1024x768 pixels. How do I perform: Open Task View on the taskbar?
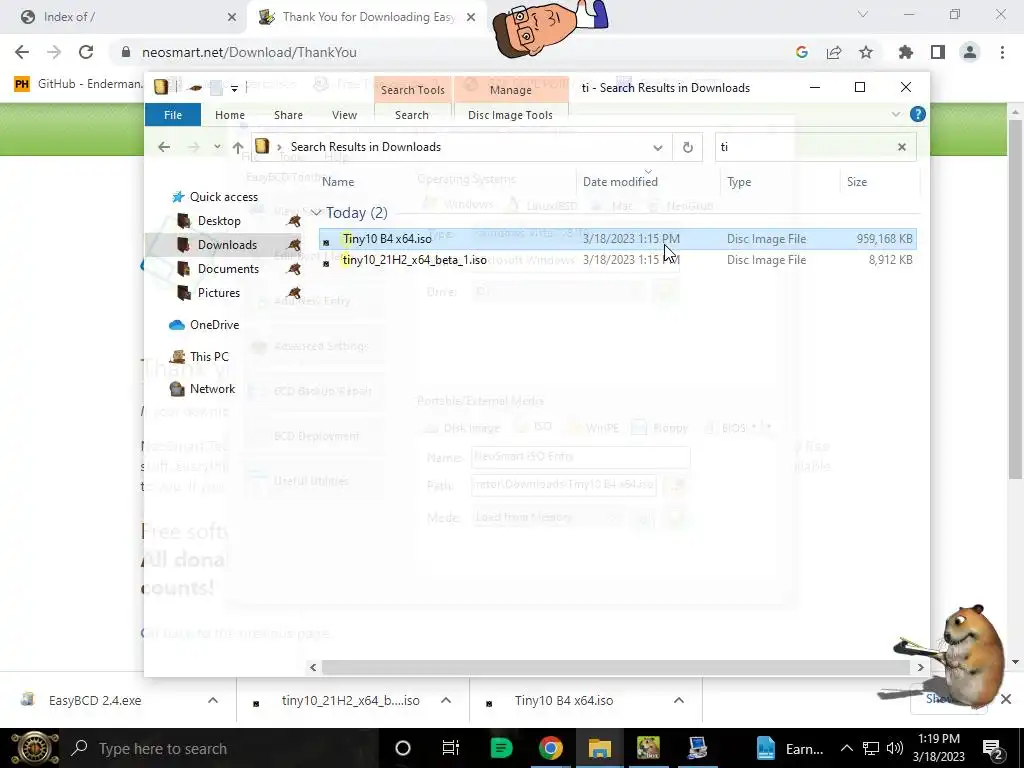click(451, 748)
